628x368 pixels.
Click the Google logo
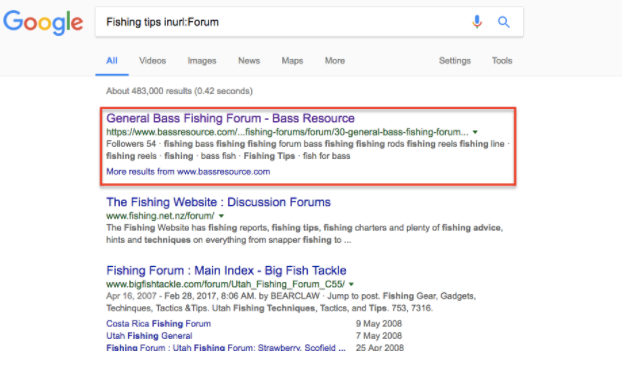(43, 23)
